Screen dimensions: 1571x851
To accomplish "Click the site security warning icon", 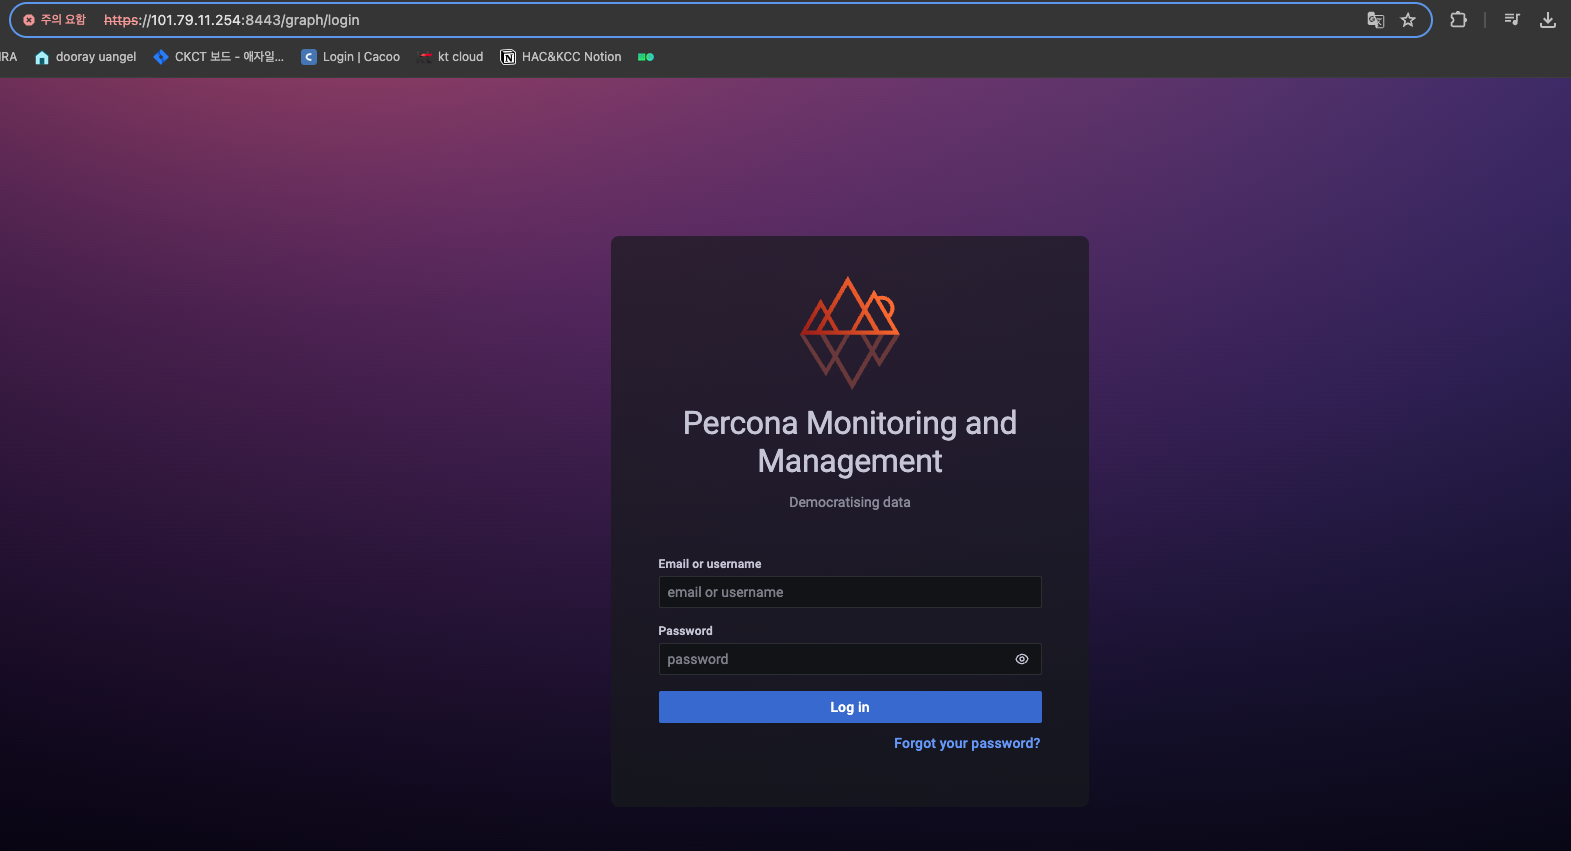I will click(29, 20).
